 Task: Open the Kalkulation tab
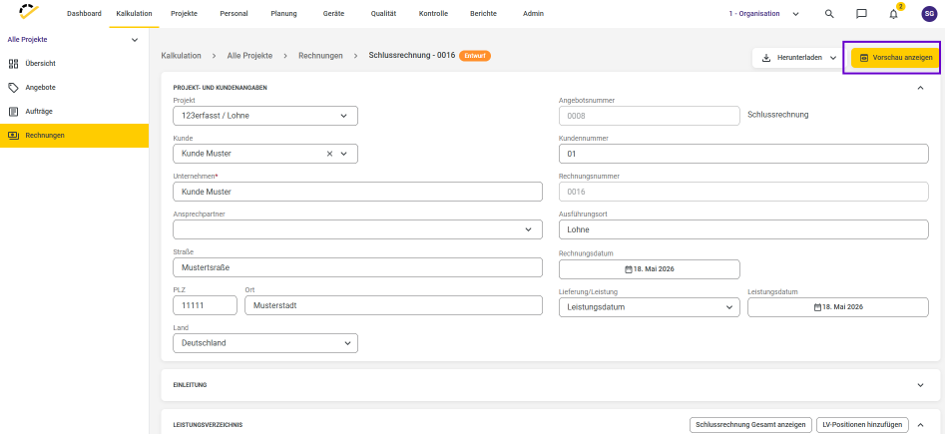pos(134,13)
